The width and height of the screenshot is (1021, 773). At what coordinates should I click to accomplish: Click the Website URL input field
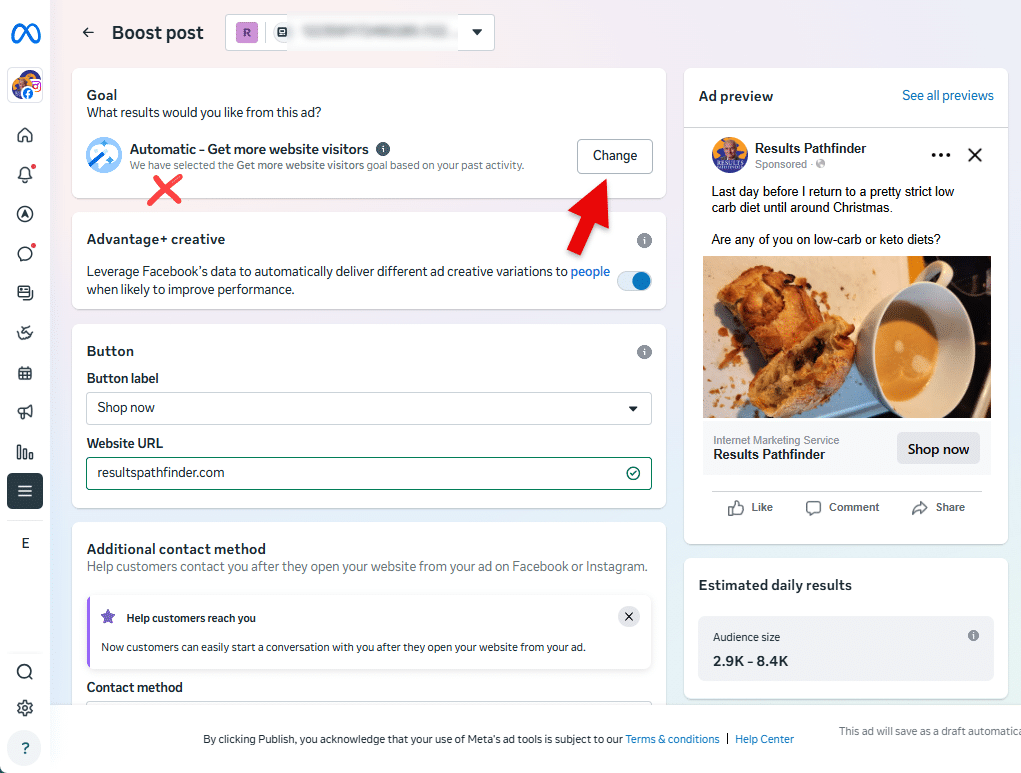click(355, 473)
